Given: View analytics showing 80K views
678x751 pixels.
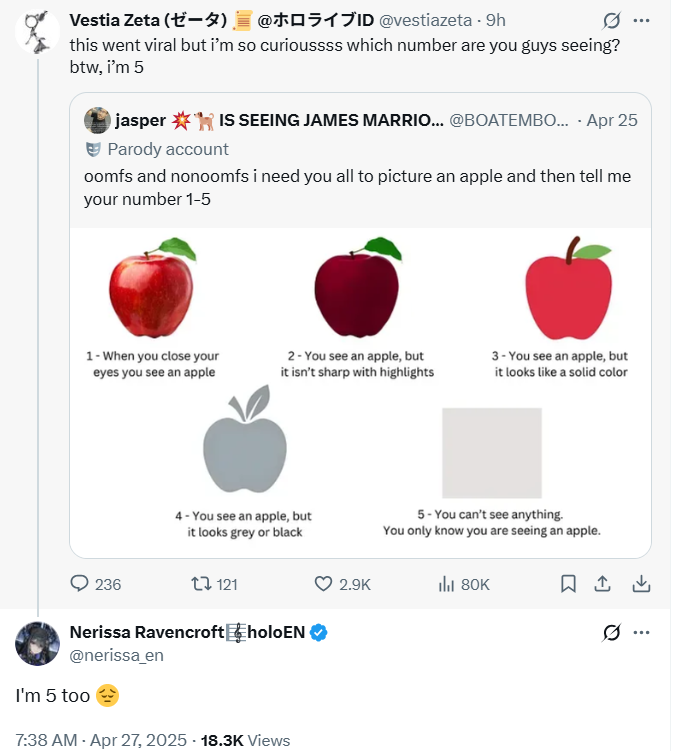Looking at the screenshot, I should (447, 584).
